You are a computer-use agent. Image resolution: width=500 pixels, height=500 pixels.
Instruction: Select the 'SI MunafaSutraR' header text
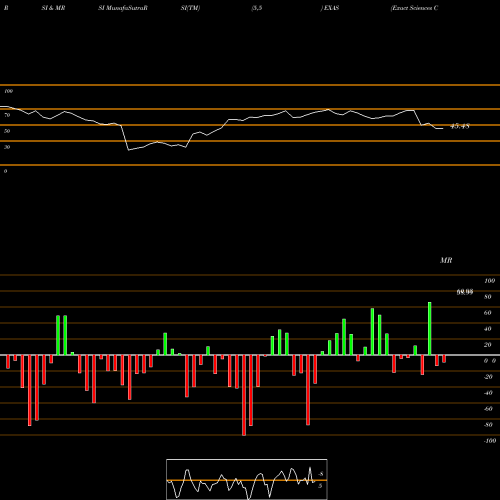pyautogui.click(x=123, y=8)
